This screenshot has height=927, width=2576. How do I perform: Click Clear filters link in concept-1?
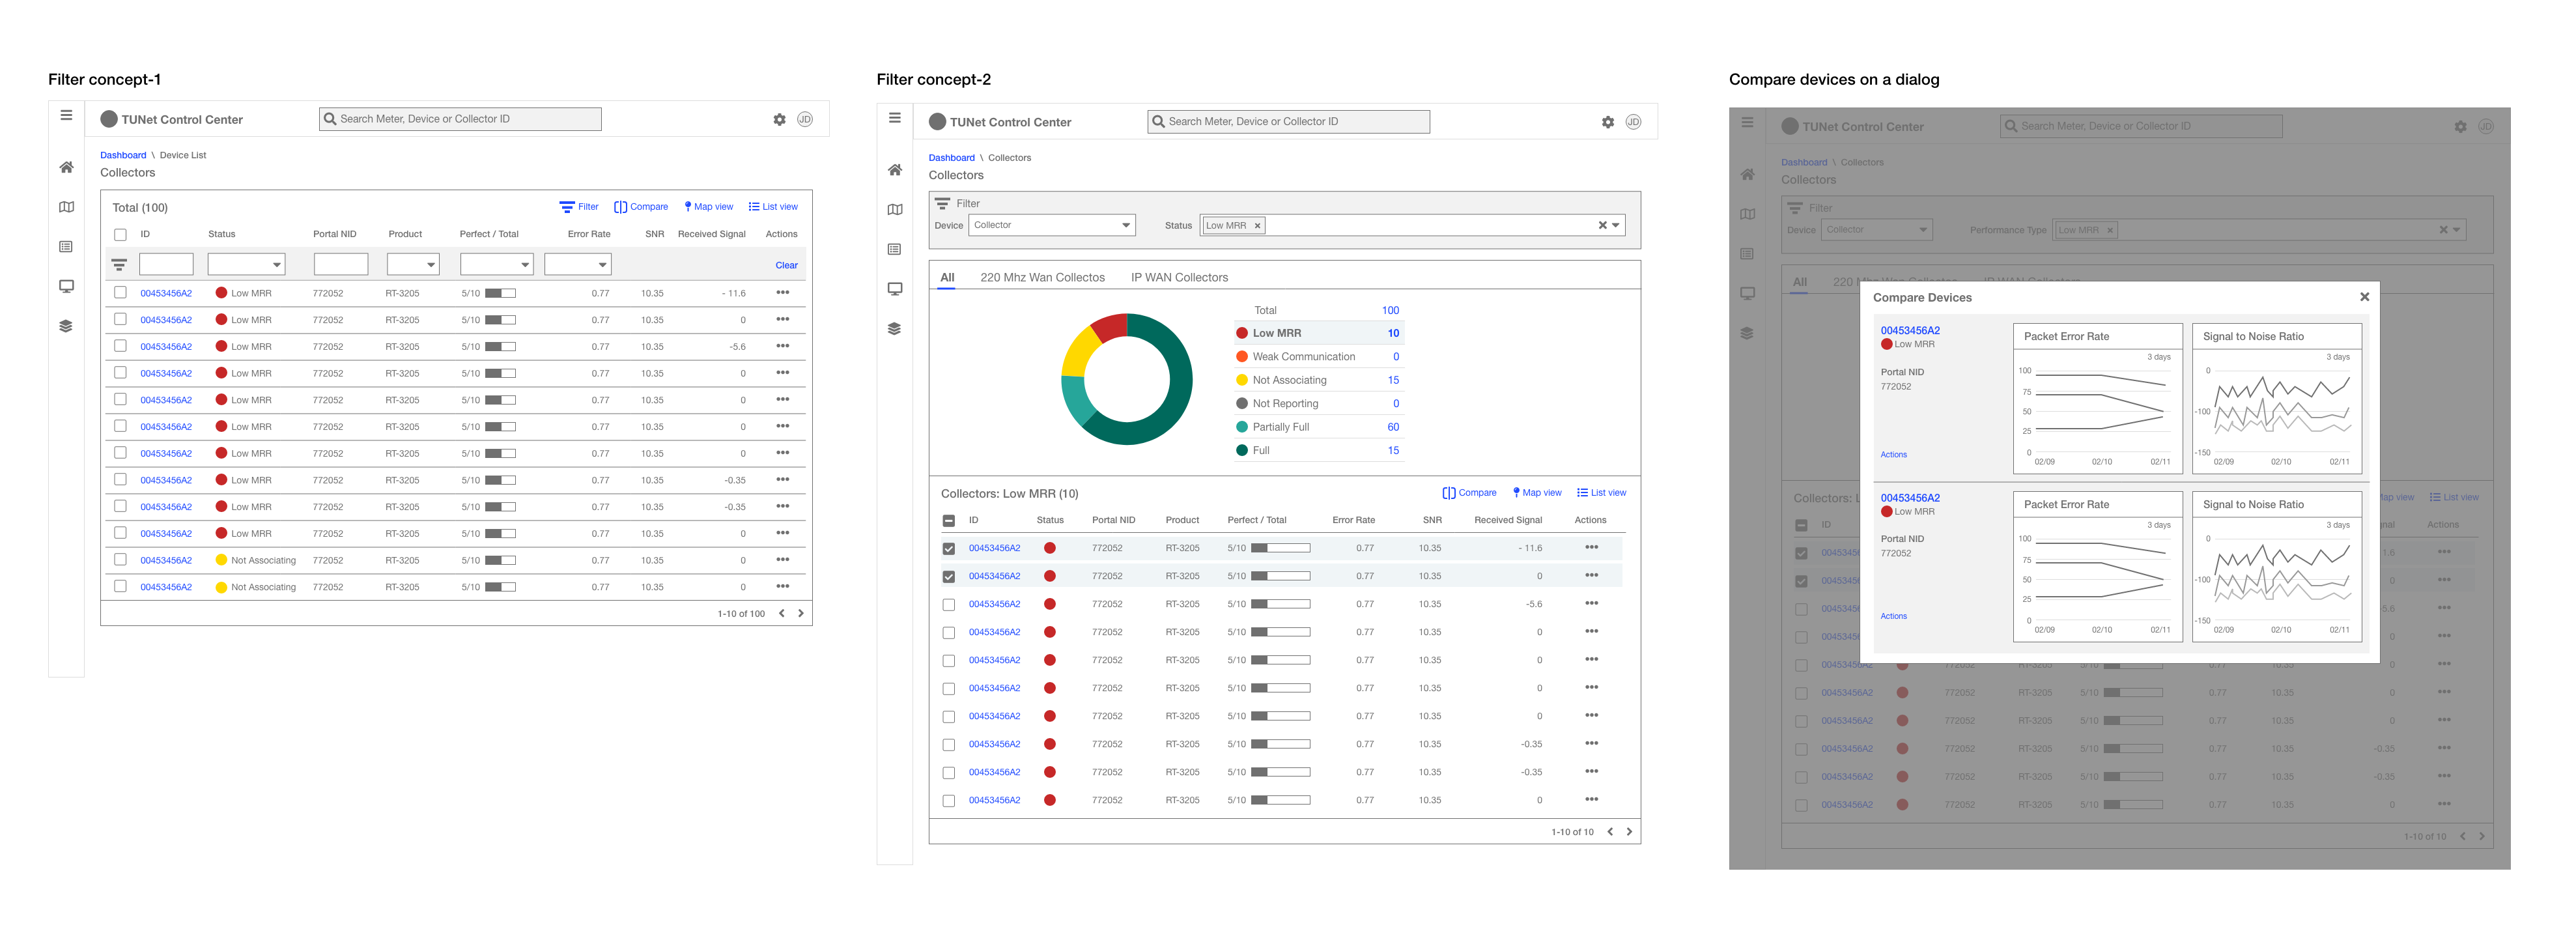point(787,265)
